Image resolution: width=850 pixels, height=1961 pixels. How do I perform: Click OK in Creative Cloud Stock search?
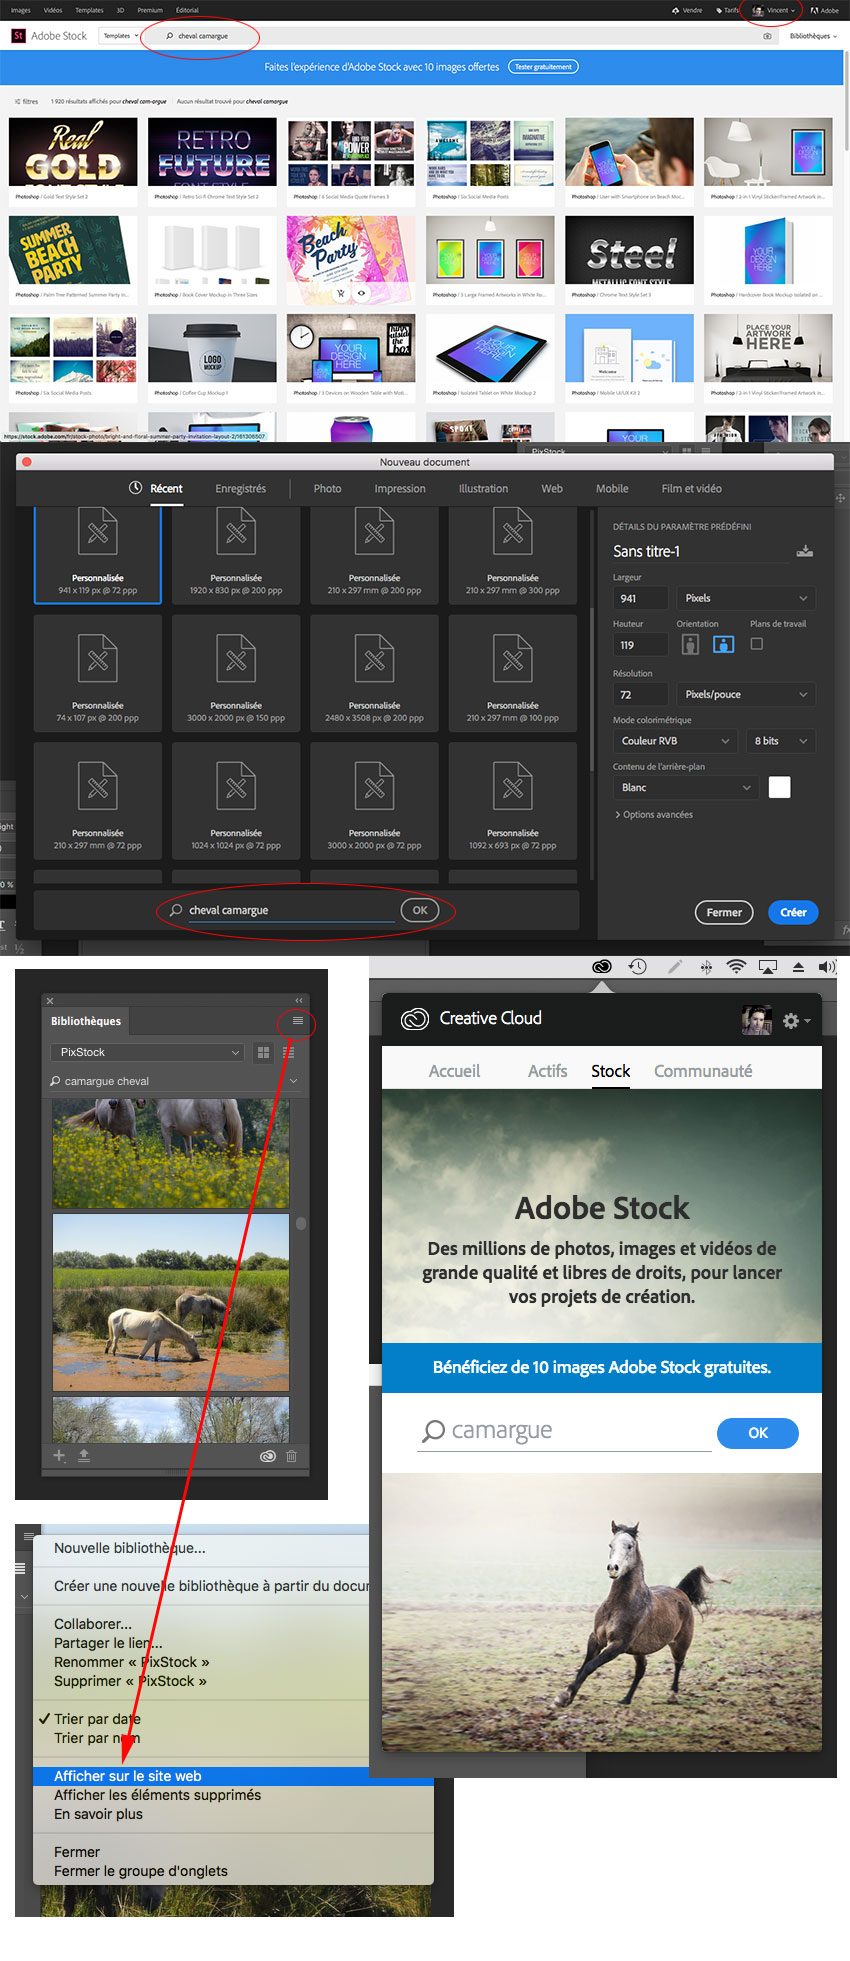click(x=758, y=1433)
